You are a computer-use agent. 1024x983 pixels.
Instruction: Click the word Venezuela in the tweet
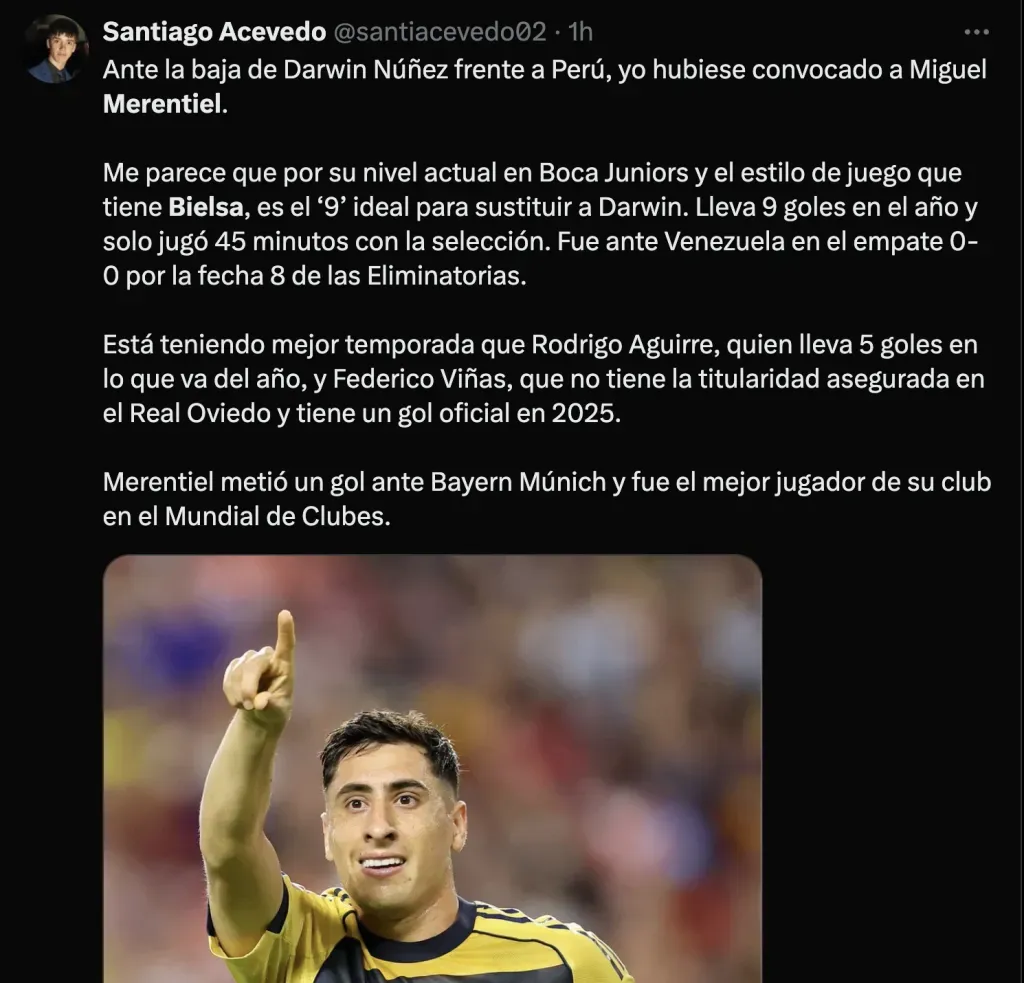click(x=724, y=242)
